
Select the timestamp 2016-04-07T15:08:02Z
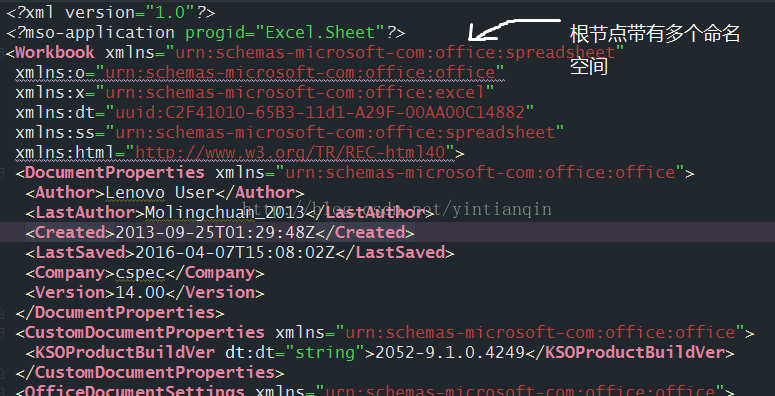coord(235,253)
